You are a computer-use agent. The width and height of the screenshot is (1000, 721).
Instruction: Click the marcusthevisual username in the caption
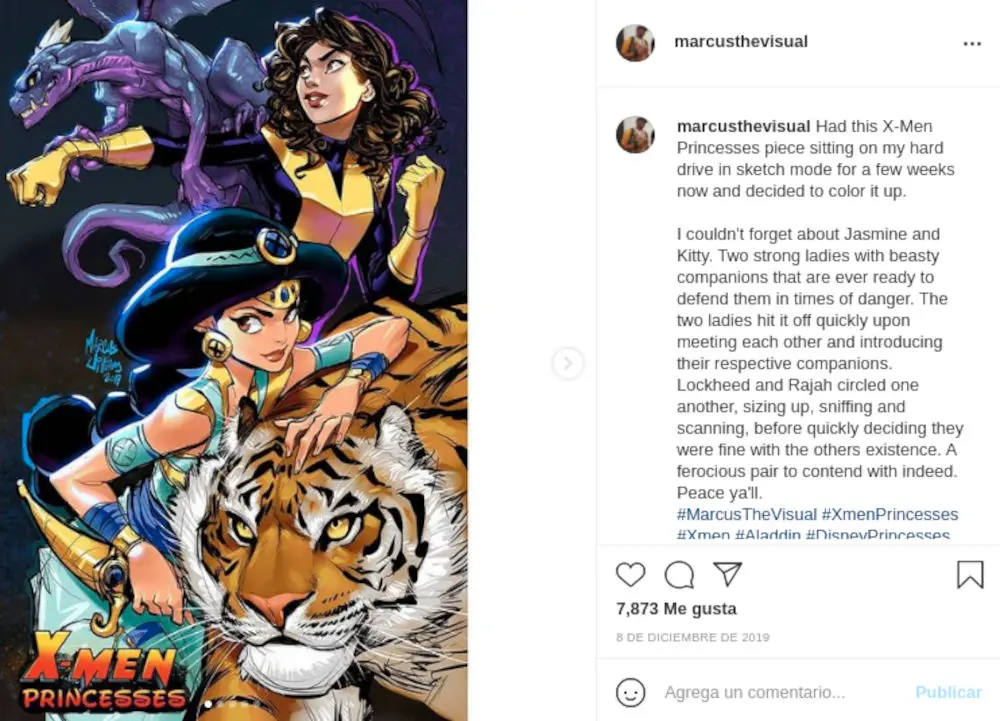(x=744, y=127)
